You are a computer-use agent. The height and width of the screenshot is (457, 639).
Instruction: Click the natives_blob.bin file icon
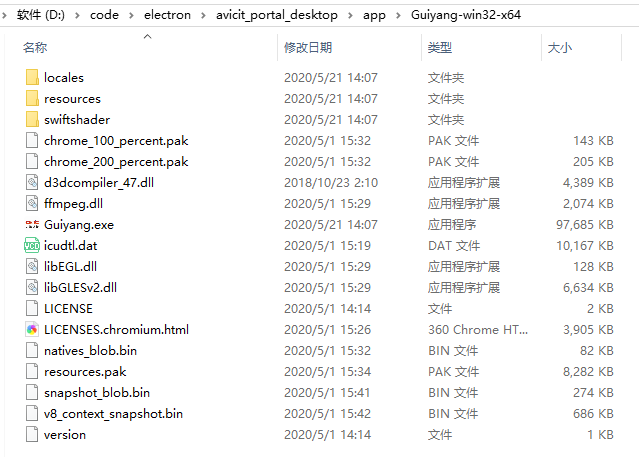(x=32, y=350)
